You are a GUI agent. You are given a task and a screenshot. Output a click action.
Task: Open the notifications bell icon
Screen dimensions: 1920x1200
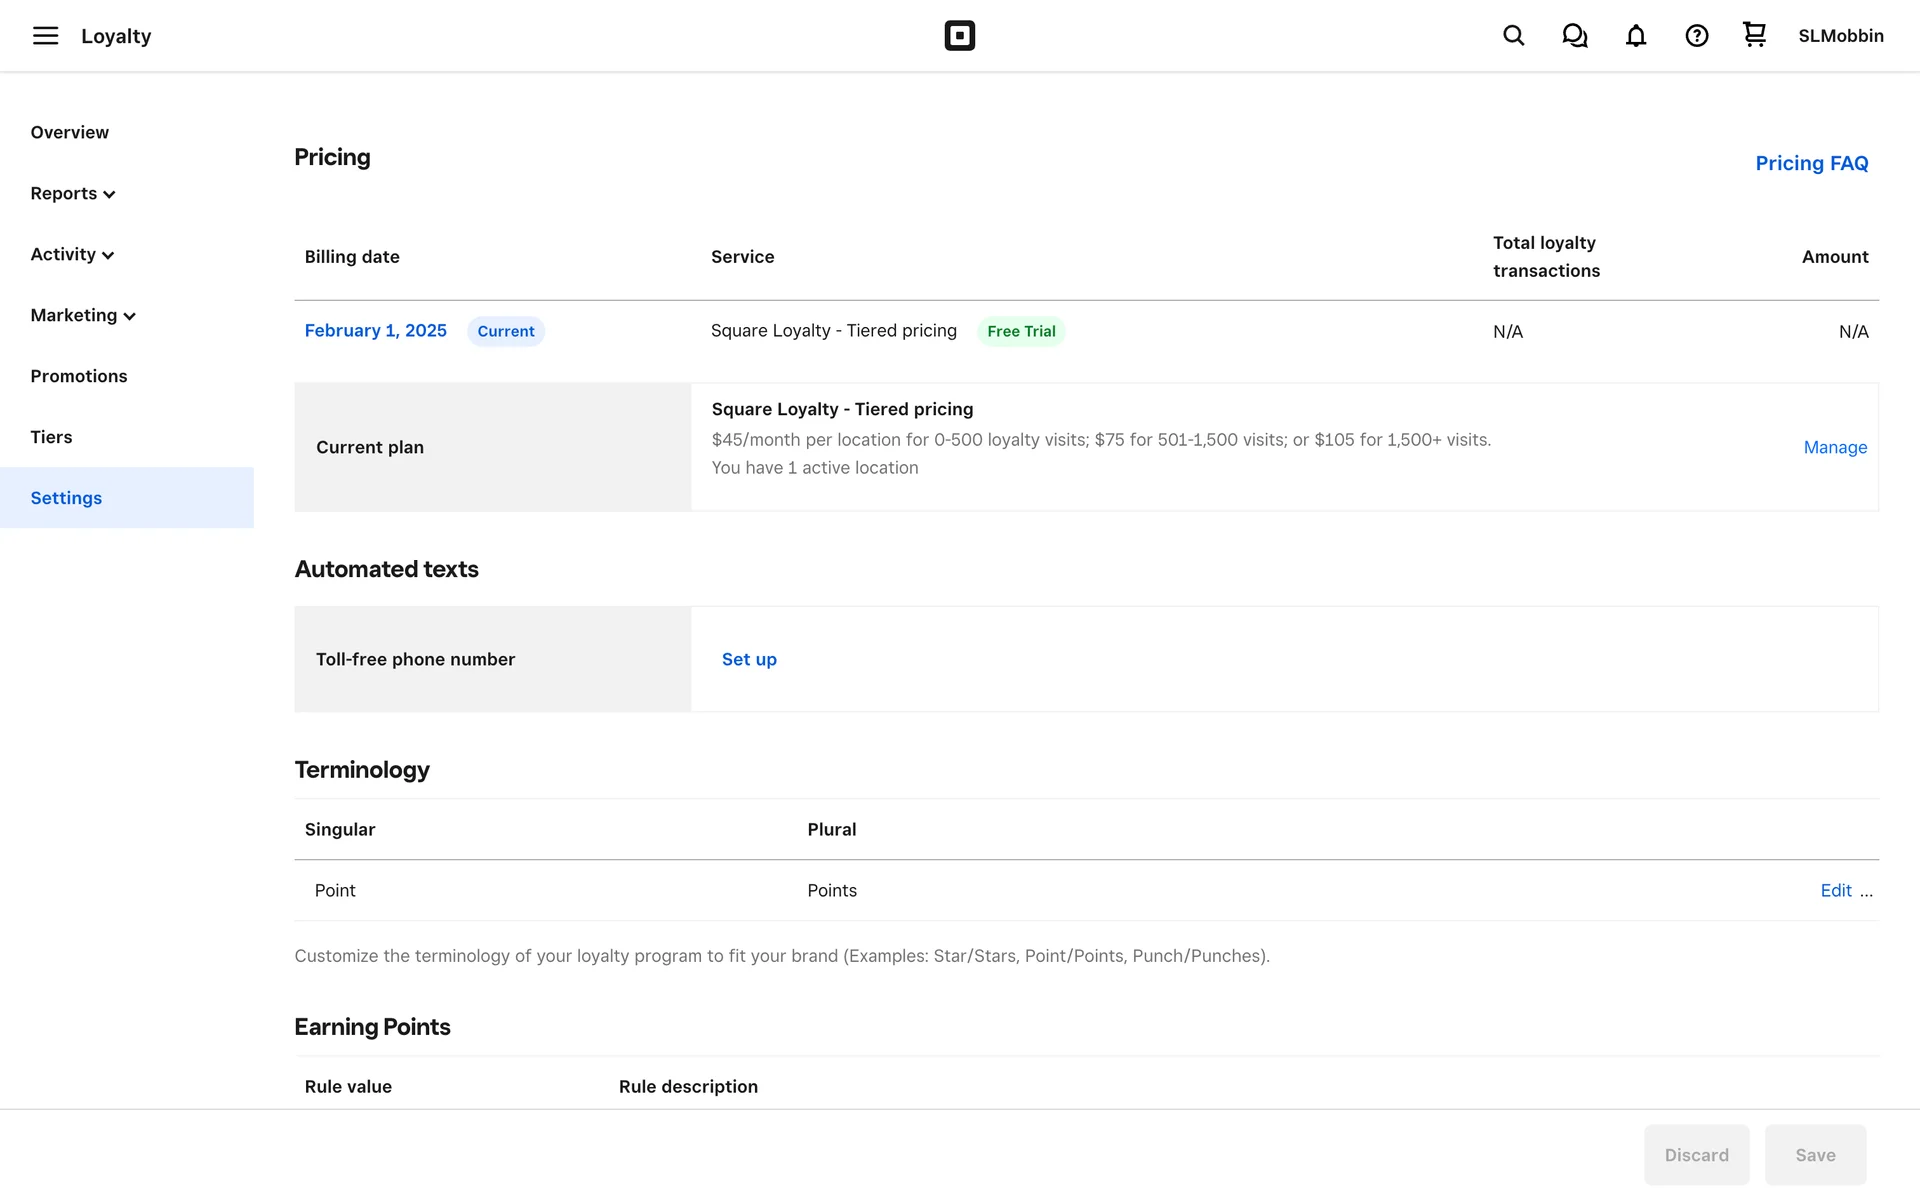(1635, 36)
